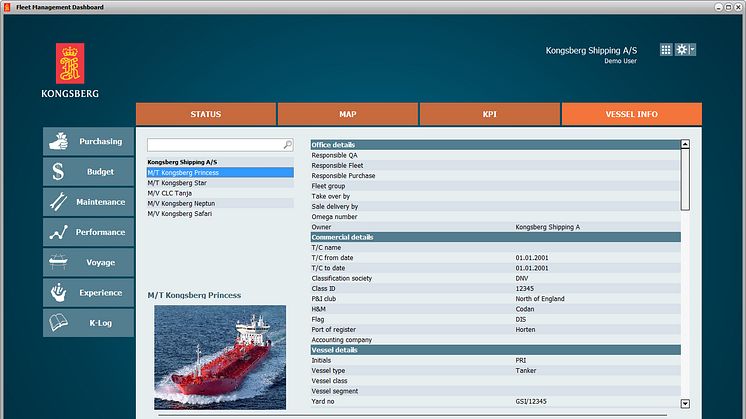The height and width of the screenshot is (419, 746).
Task: Click the Kongsberg Shipping A/S header name
Action: (591, 50)
